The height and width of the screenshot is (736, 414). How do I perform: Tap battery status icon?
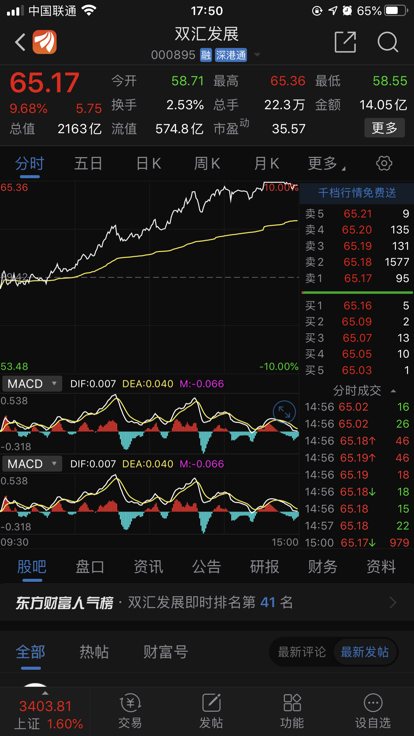(396, 10)
